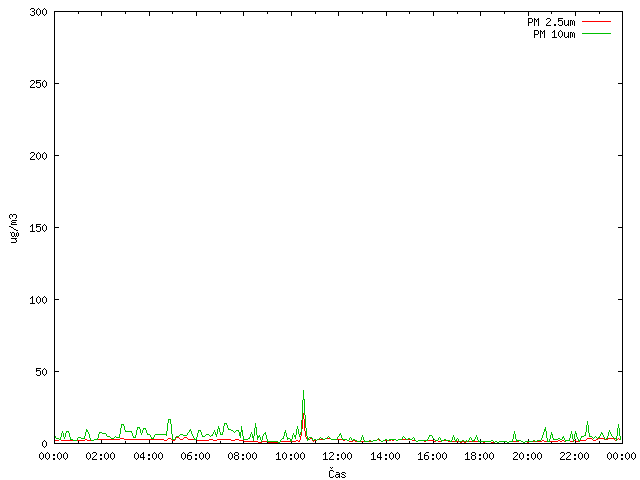Click the 04:00 time label
Screen dimensions: 640x480
[148, 456]
